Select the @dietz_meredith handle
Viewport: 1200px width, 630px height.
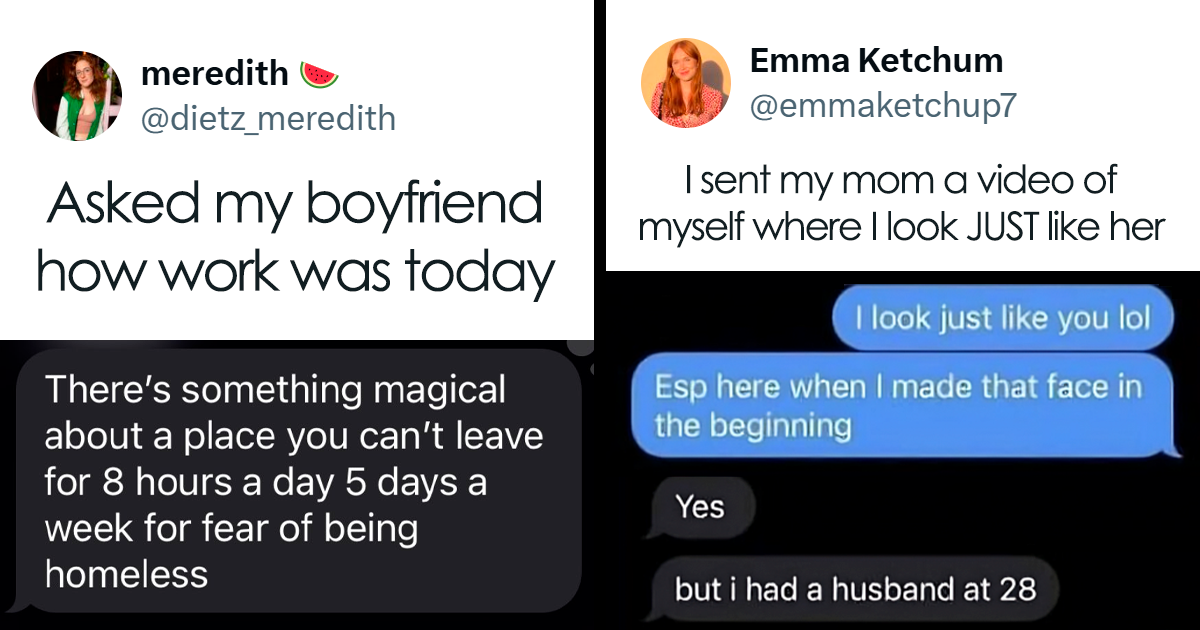click(x=270, y=118)
